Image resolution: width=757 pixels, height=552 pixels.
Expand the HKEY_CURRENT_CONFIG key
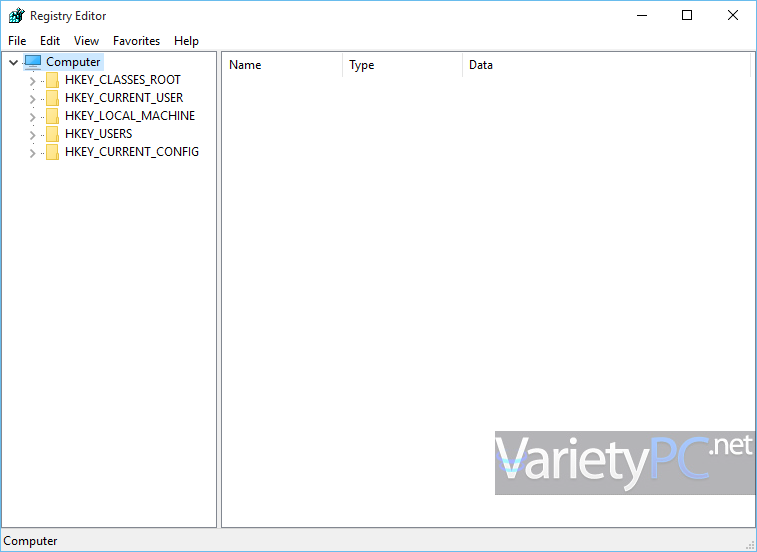(32, 153)
